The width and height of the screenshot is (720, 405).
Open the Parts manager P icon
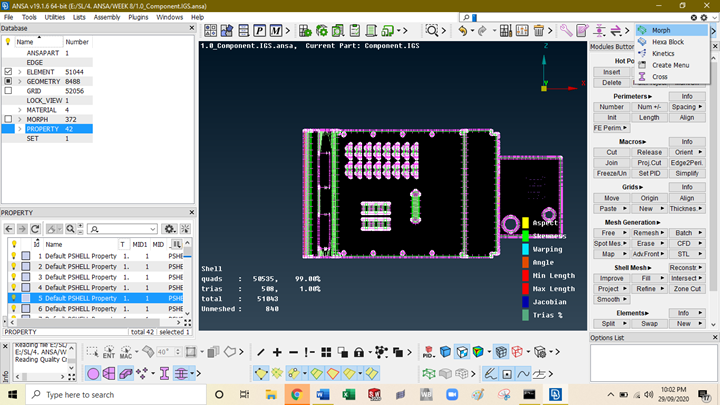click(259, 31)
